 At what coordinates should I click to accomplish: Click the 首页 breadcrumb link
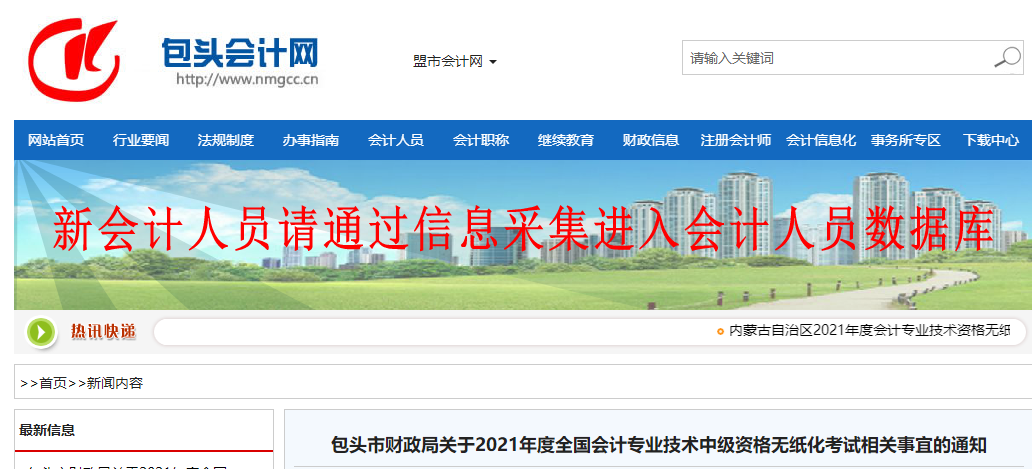(53, 383)
